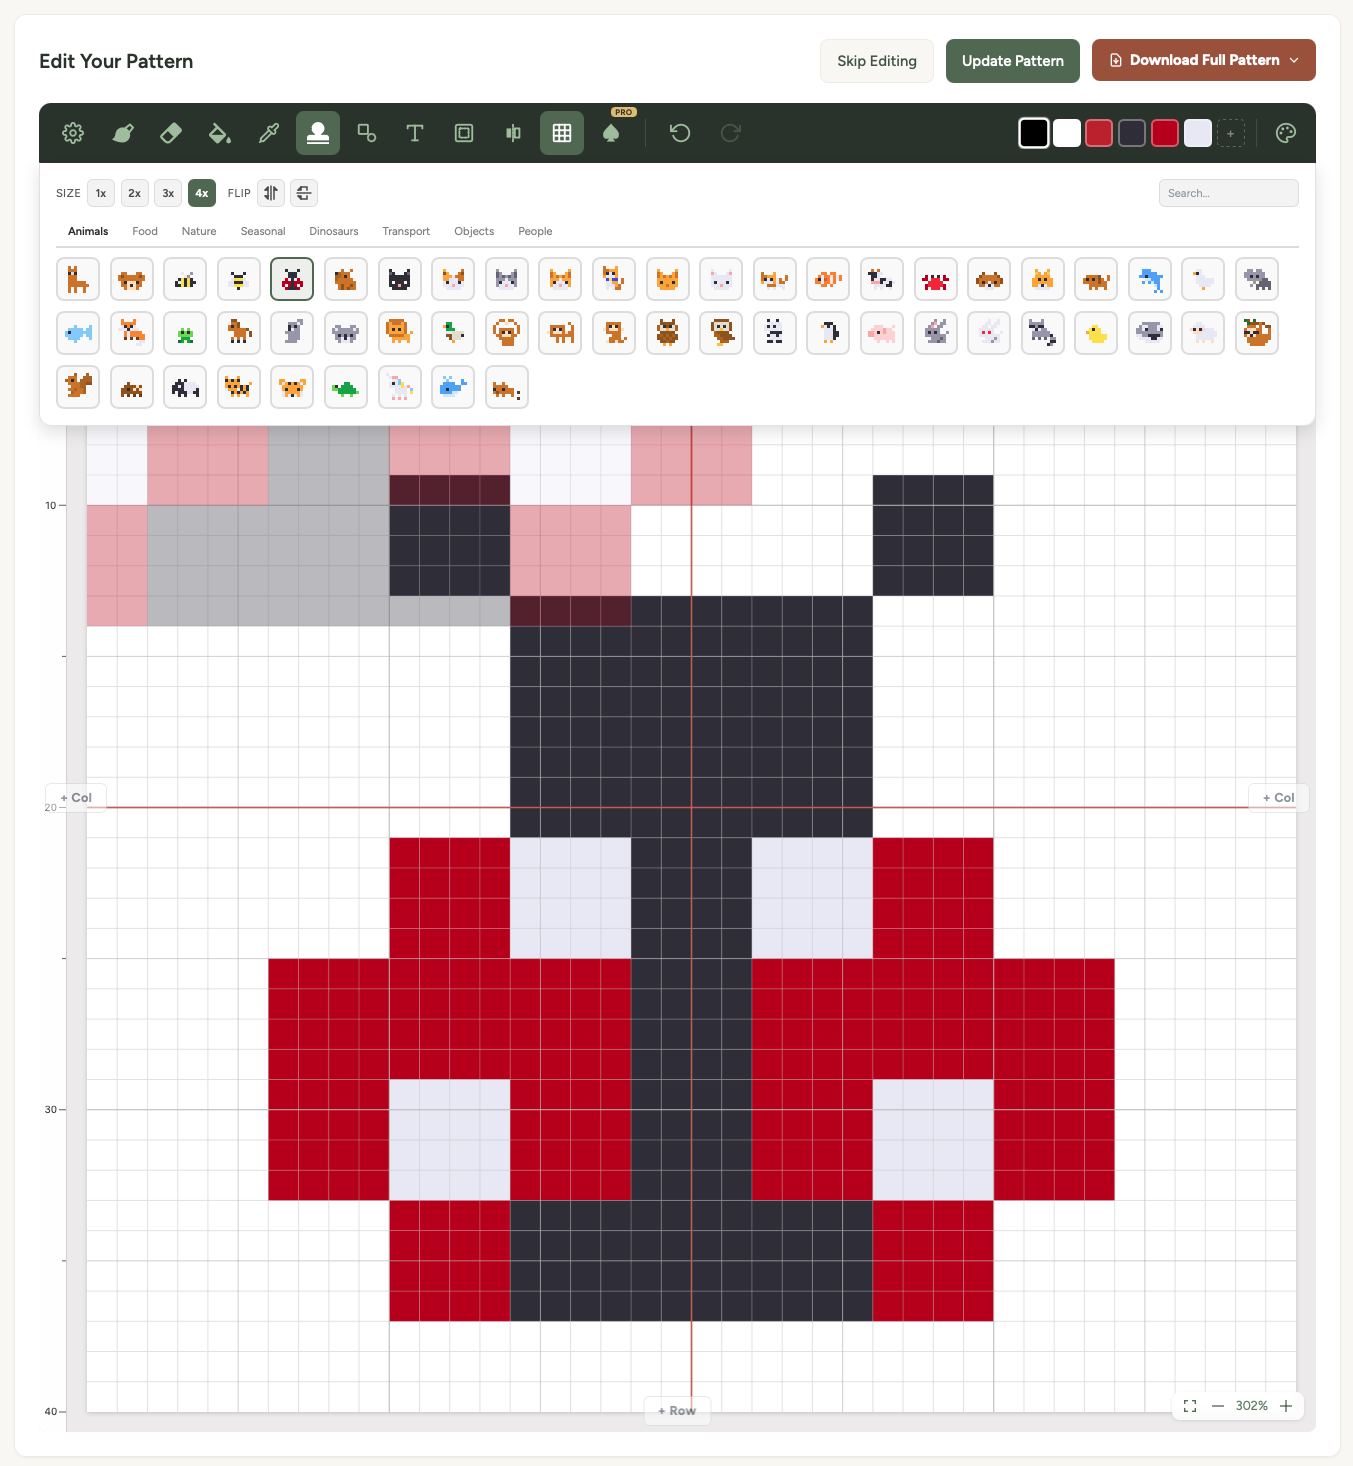1353x1466 pixels.
Task: Toggle the grid lines display
Action: point(562,133)
